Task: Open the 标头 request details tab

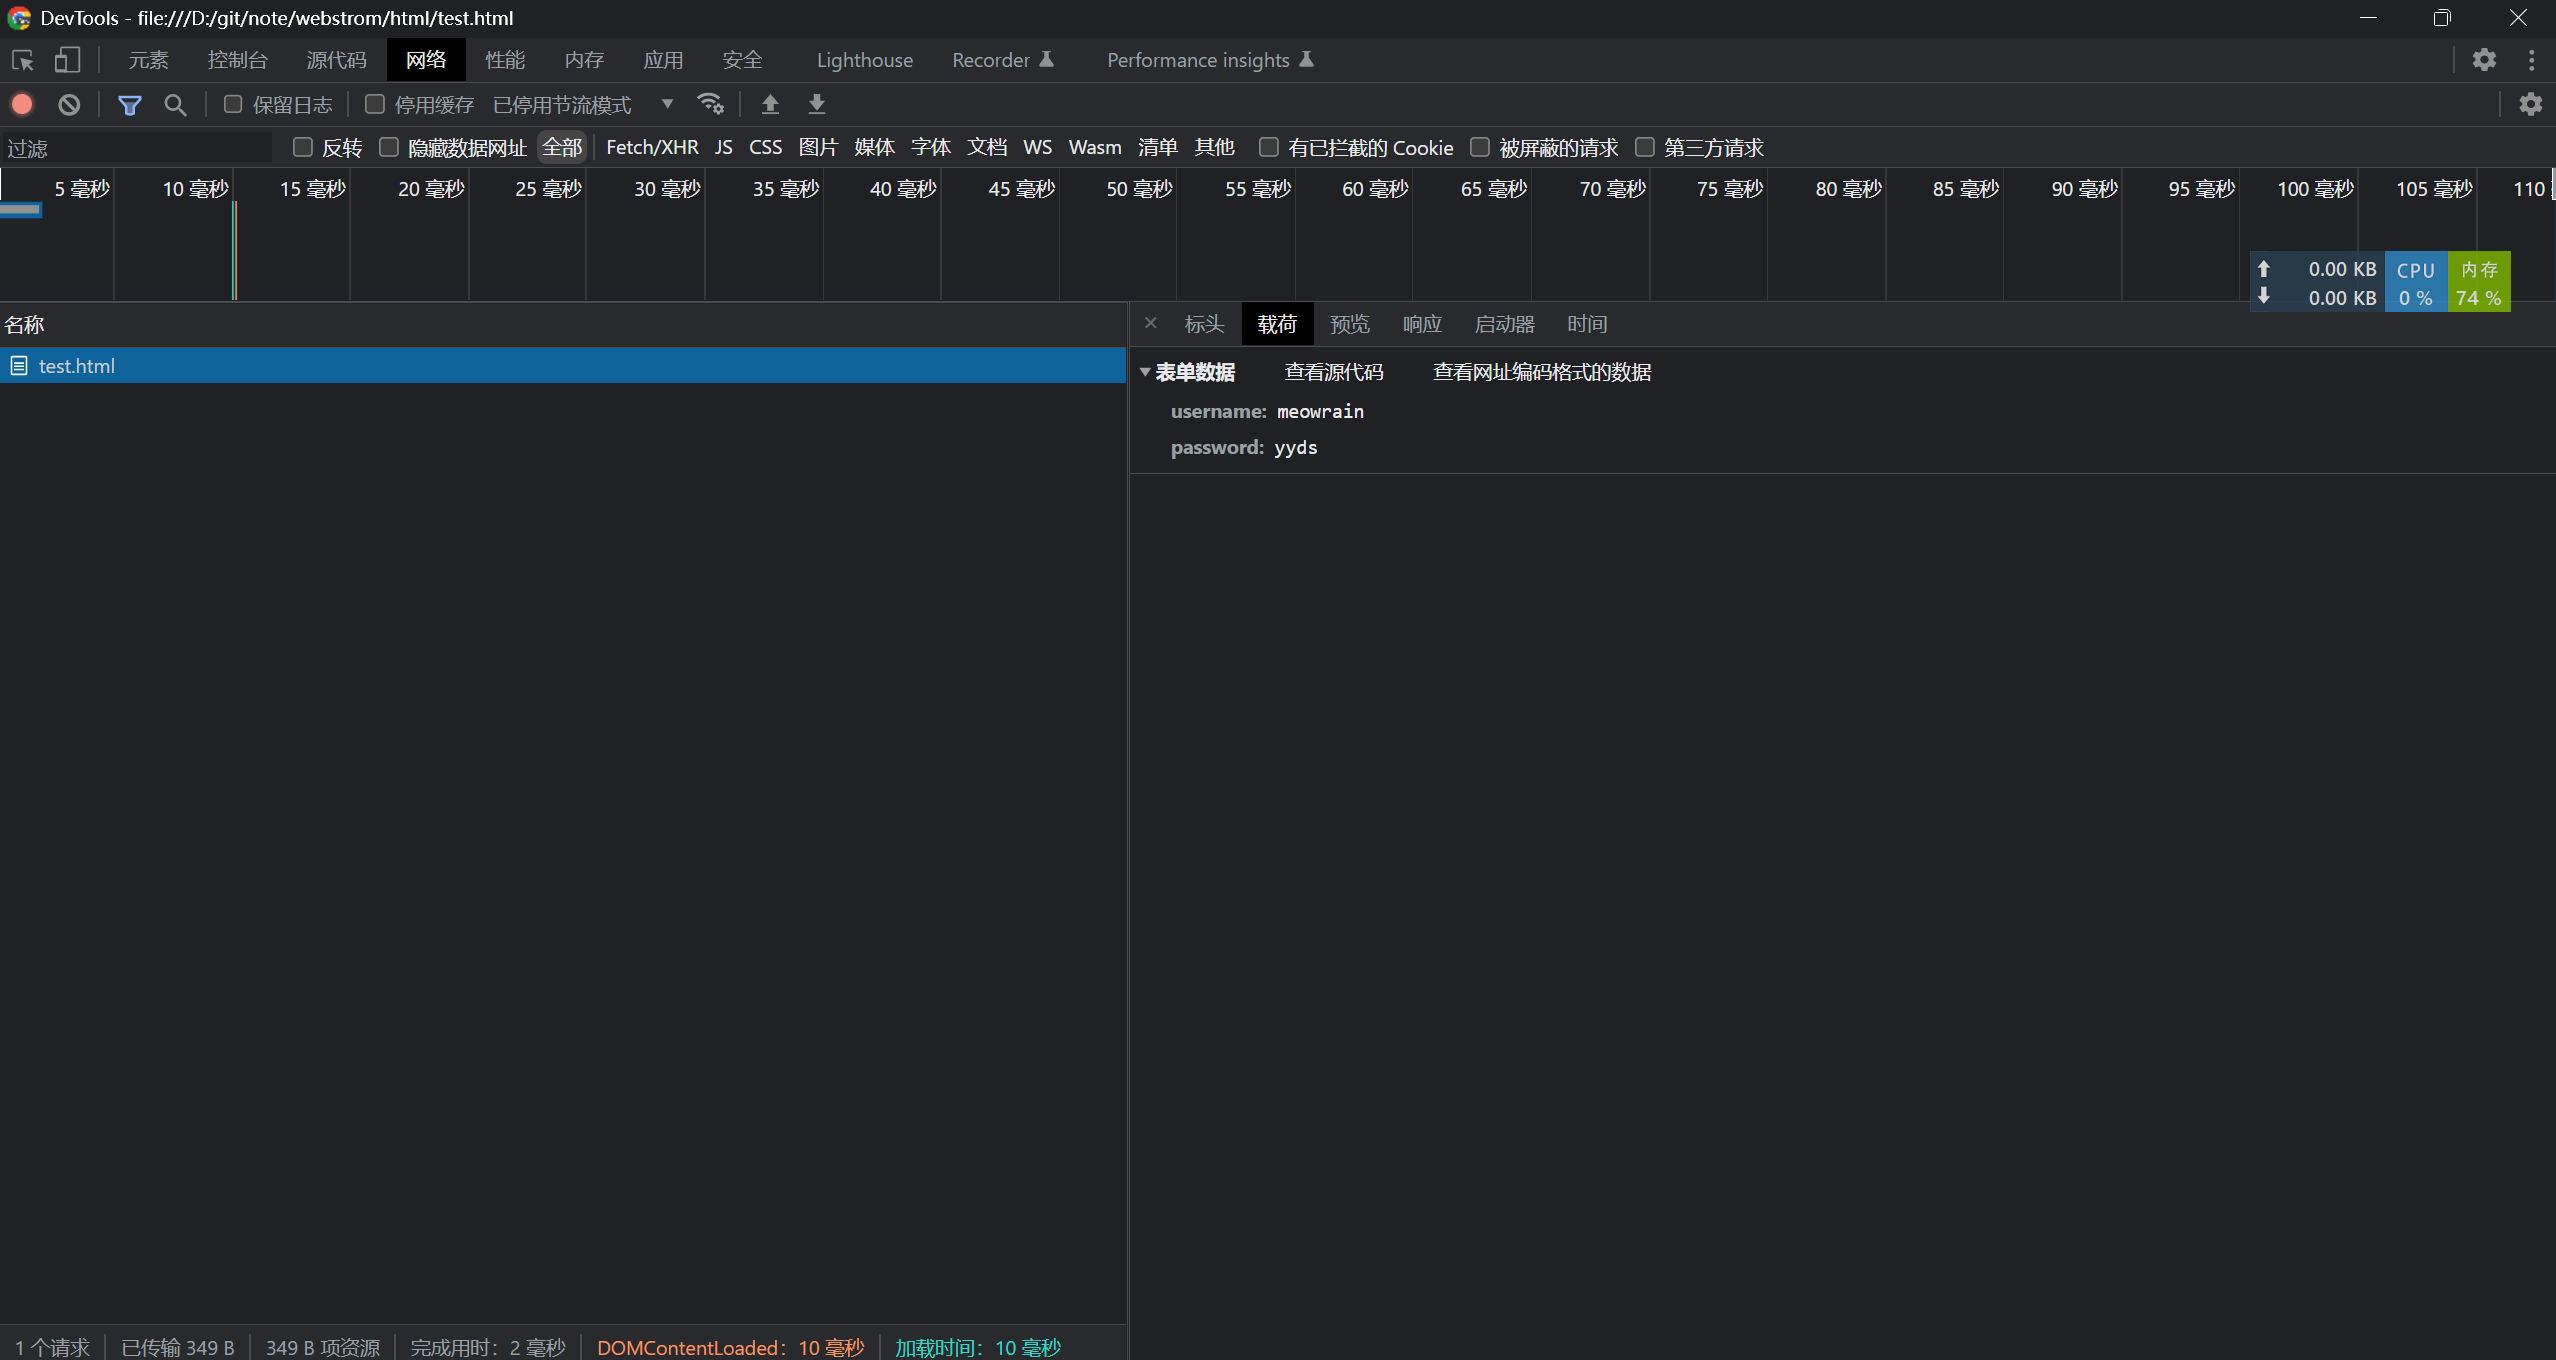Action: pos(1204,324)
